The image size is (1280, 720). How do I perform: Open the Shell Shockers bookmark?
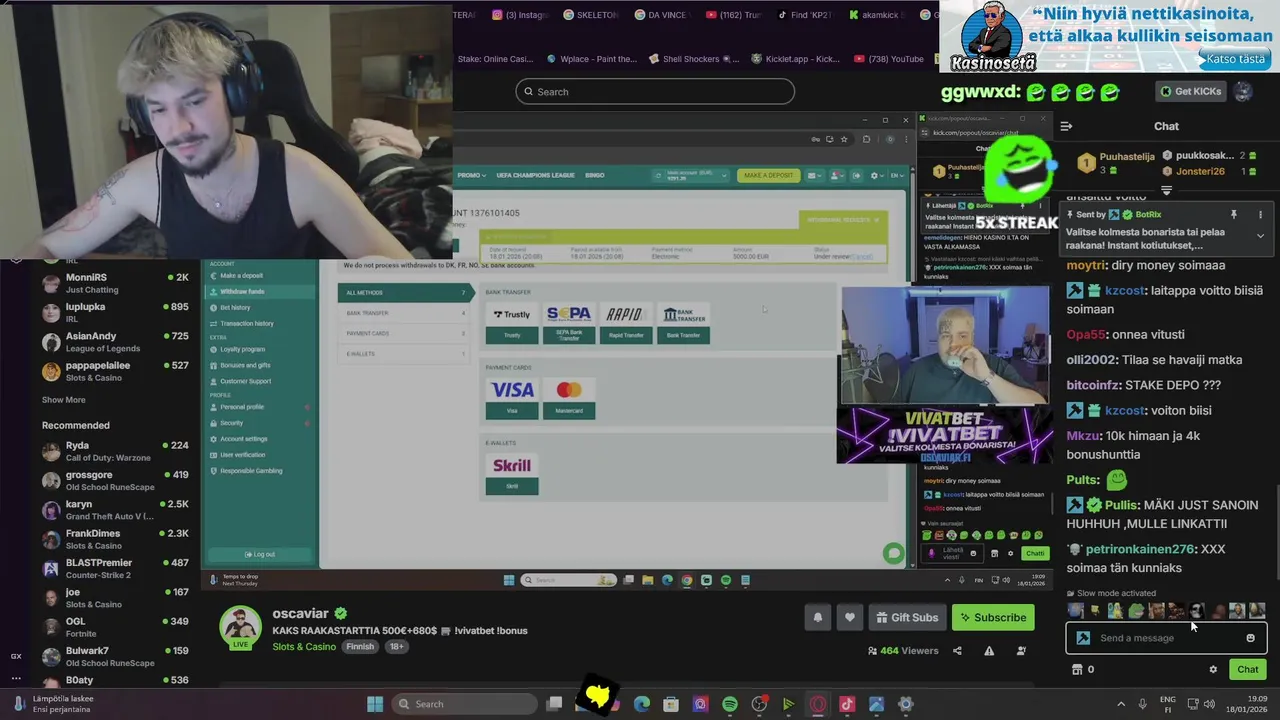(x=693, y=59)
